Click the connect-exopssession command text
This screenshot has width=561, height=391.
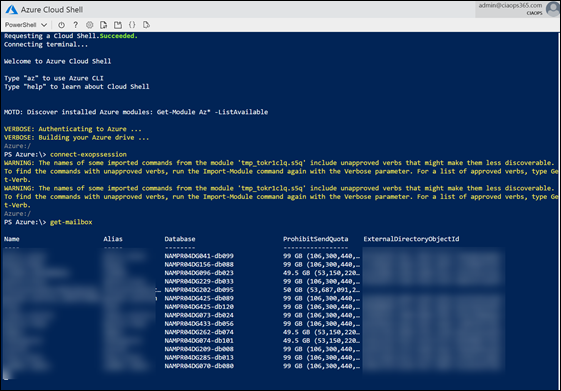(88, 155)
